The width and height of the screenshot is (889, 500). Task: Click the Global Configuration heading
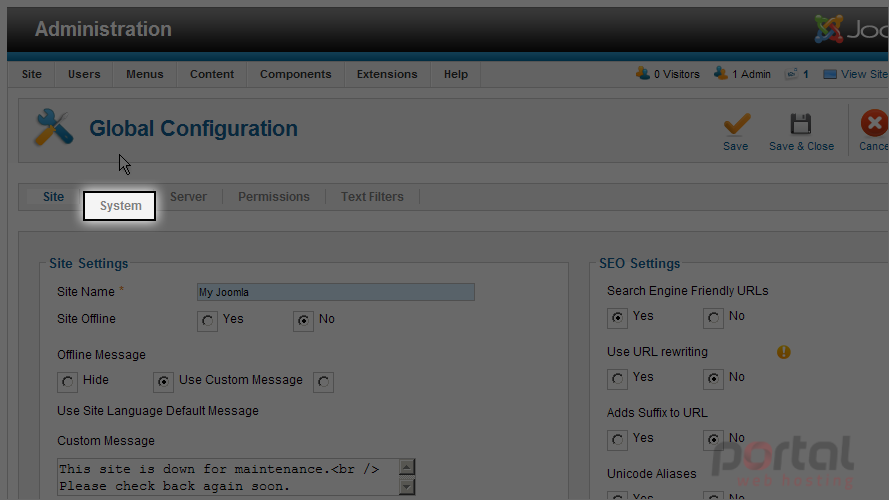pyautogui.click(x=193, y=129)
